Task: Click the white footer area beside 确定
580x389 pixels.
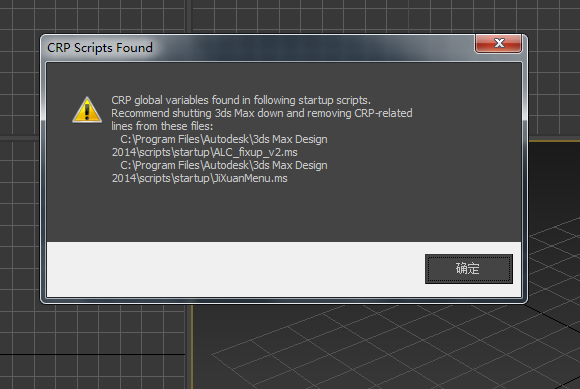Action: point(235,269)
